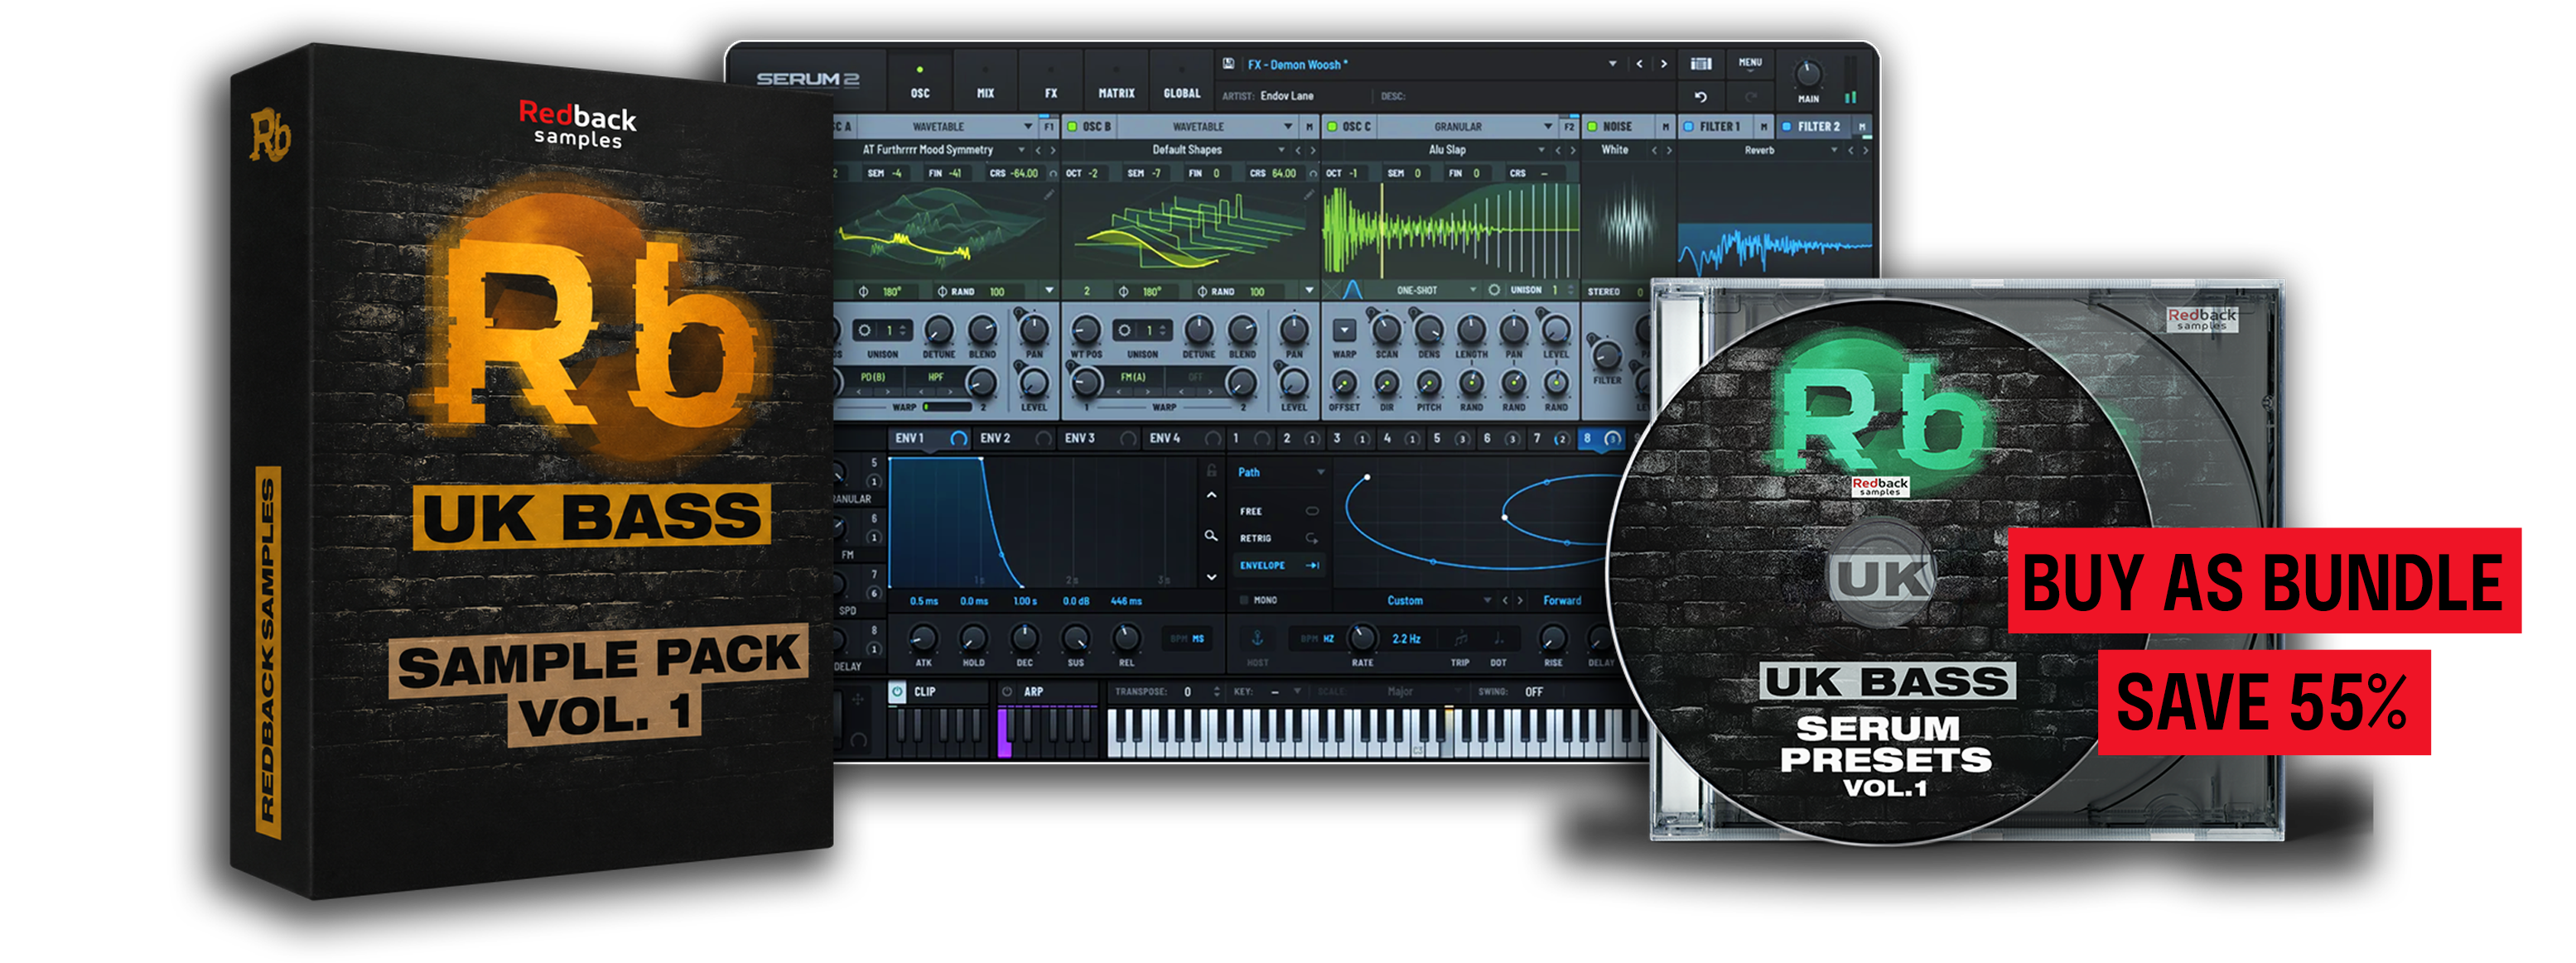Screen dimensions: 2576x963
Task: Click the DOT dotted note icon
Action: click(x=1498, y=638)
